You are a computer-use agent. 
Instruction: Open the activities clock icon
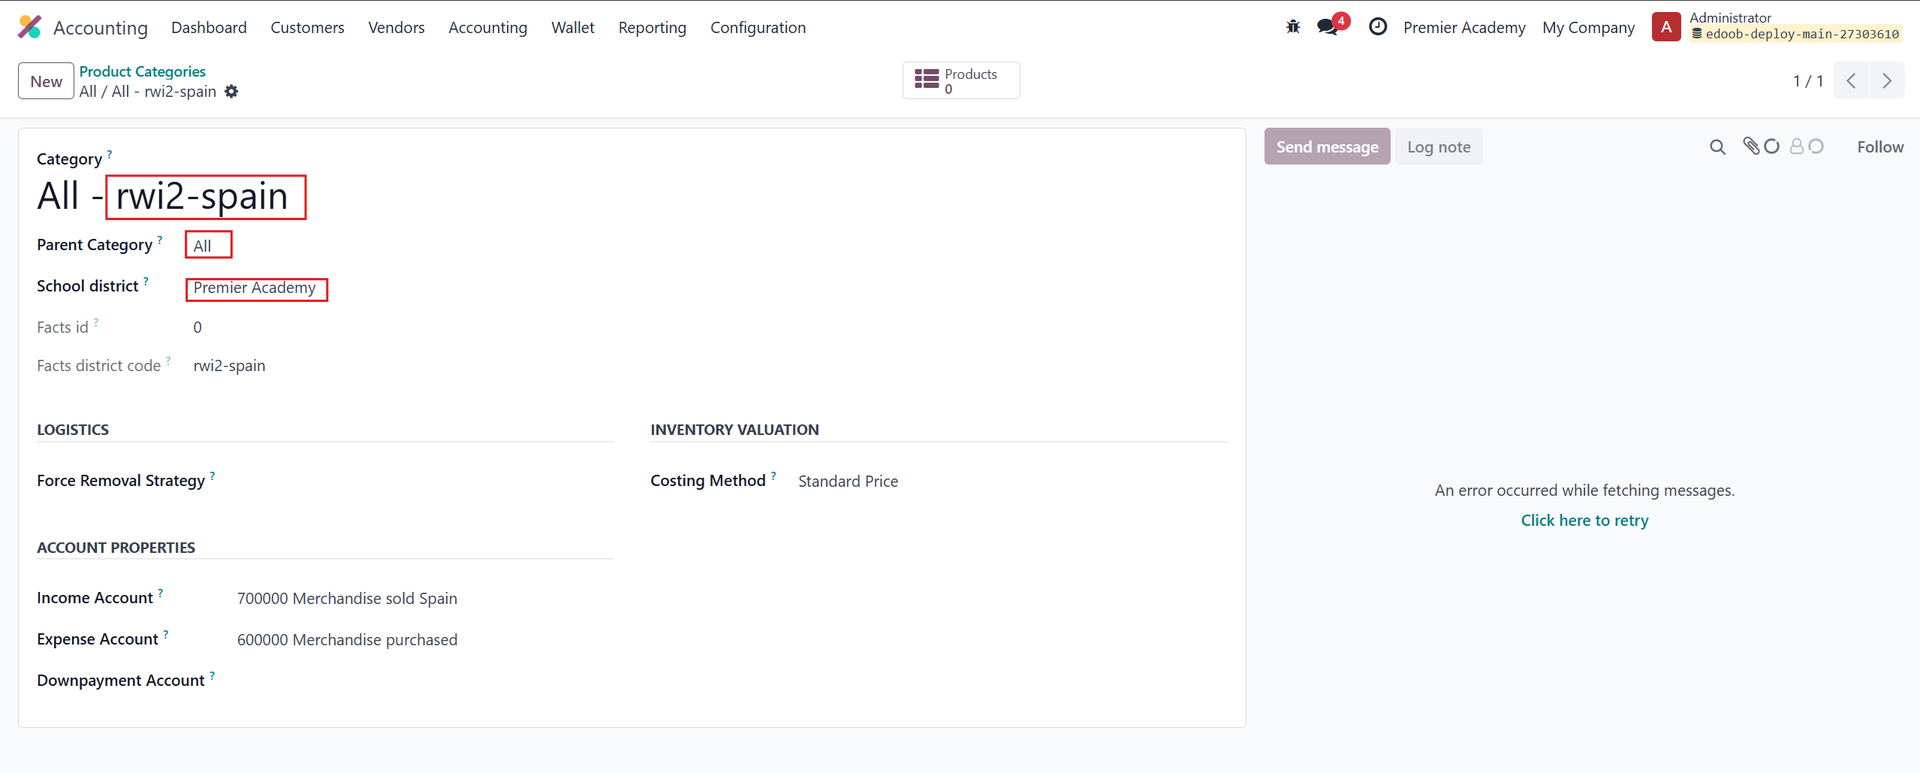click(x=1378, y=27)
